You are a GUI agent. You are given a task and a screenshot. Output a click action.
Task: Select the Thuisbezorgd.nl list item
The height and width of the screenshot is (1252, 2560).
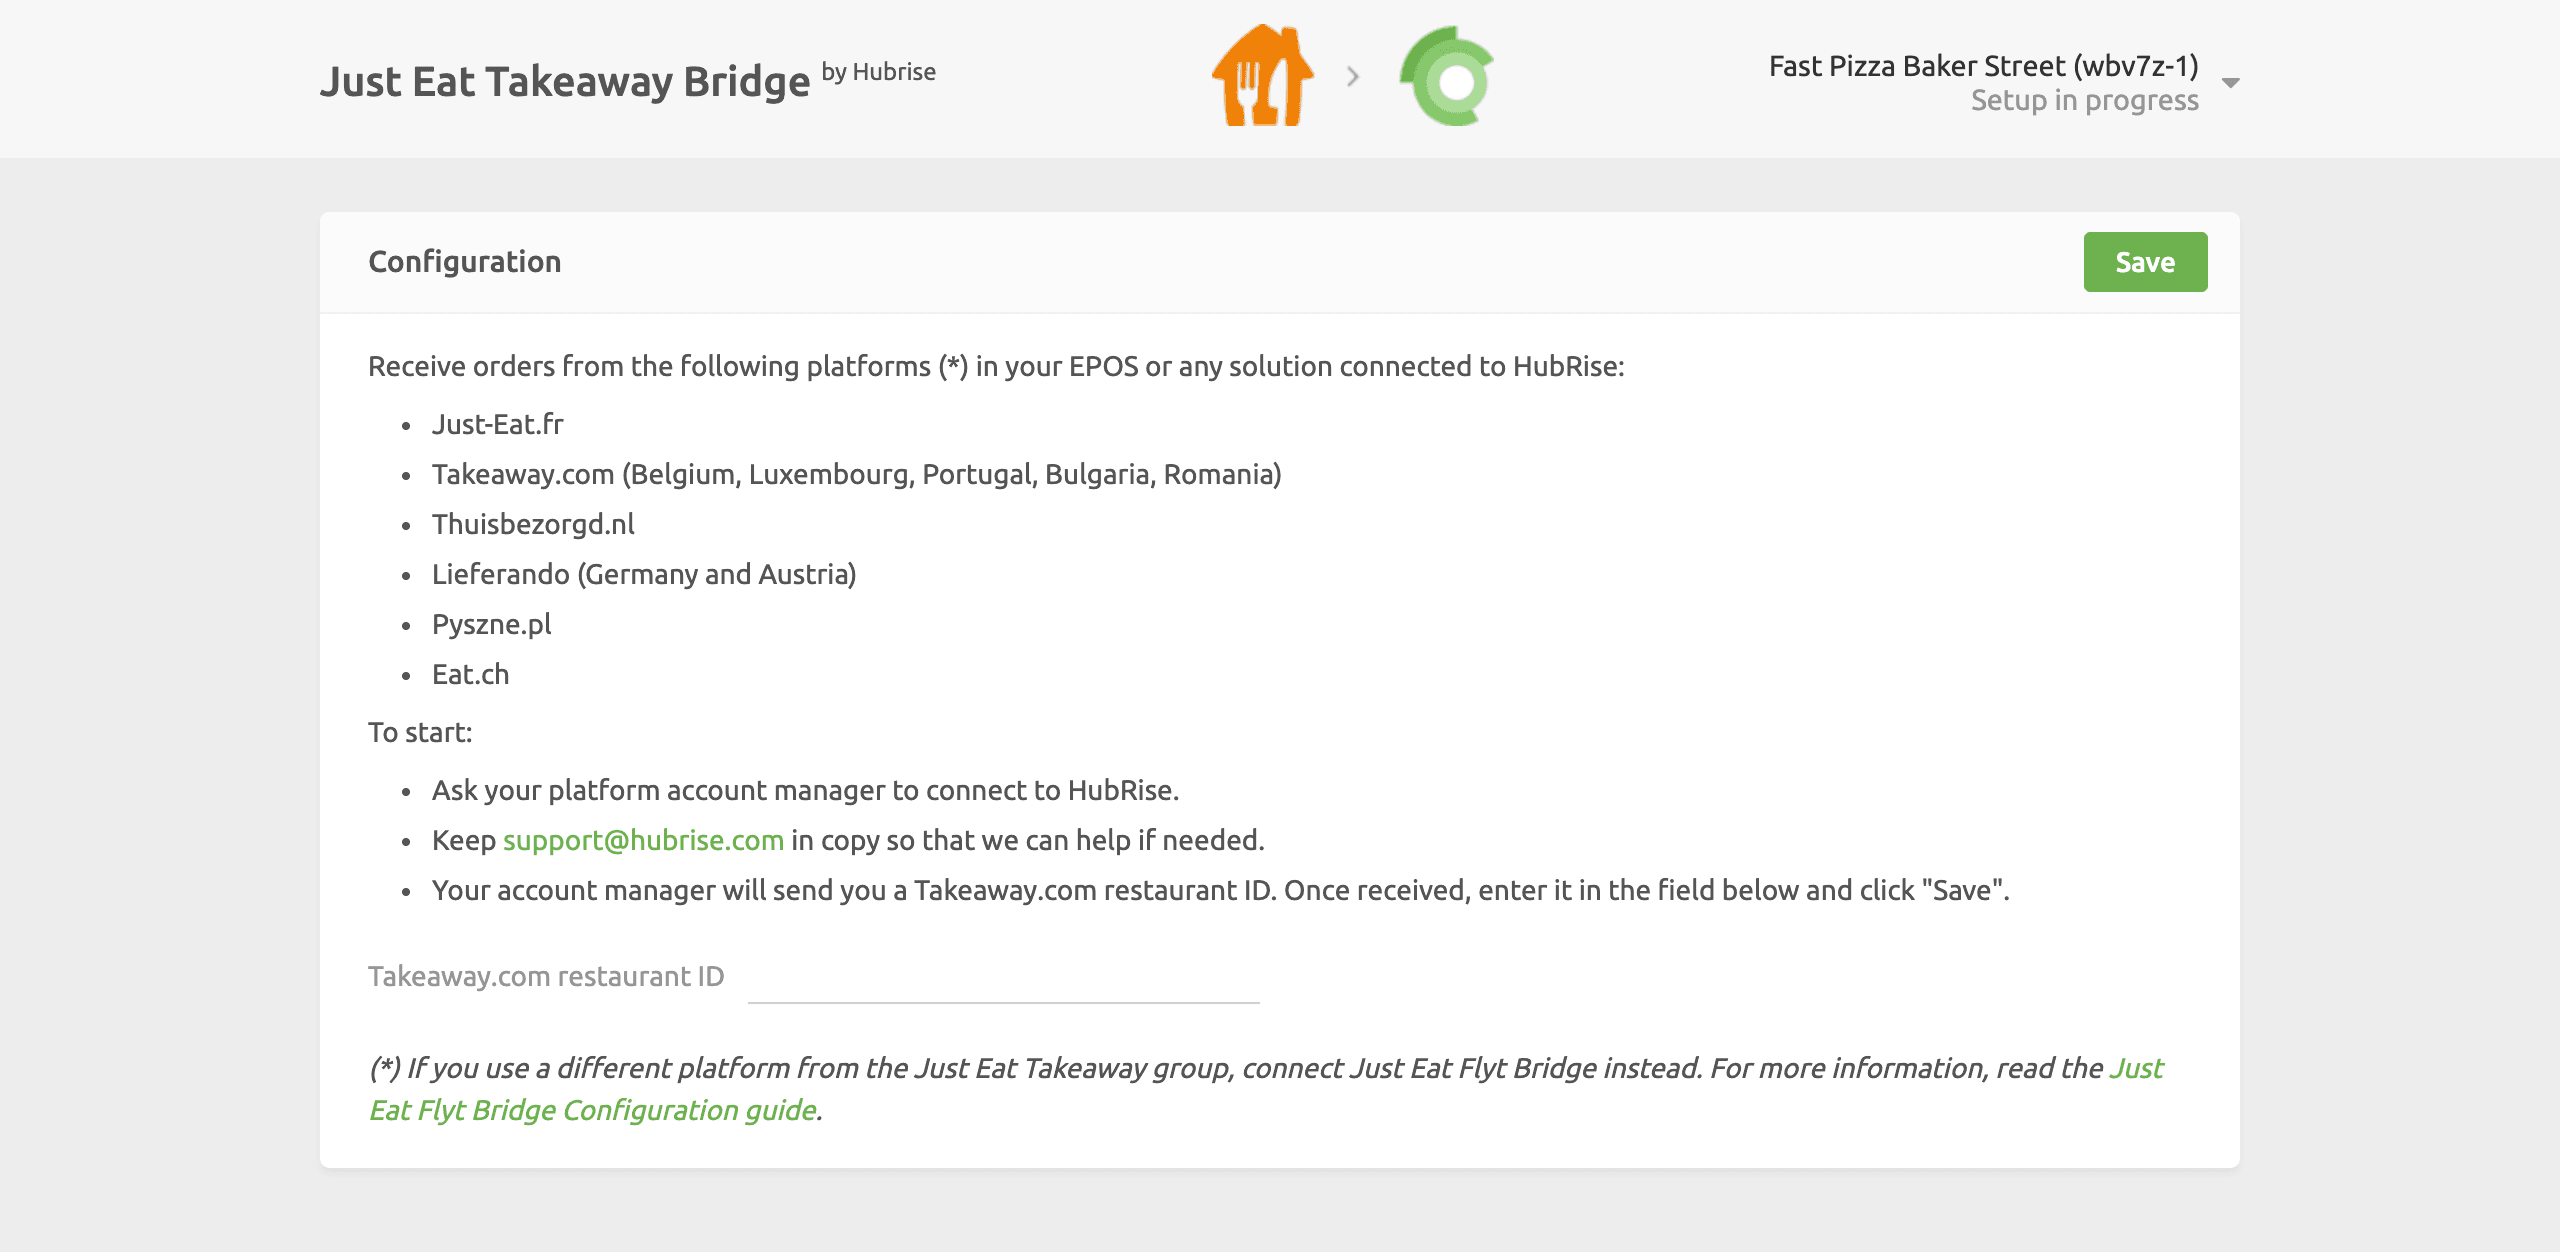(x=533, y=524)
